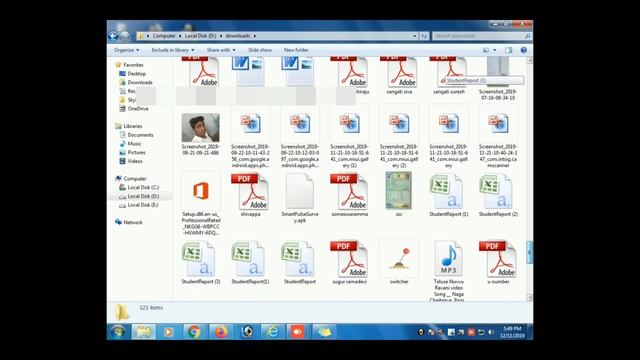
Task: Open Local Disk (C:) in sidebar
Action: pyautogui.click(x=143, y=187)
